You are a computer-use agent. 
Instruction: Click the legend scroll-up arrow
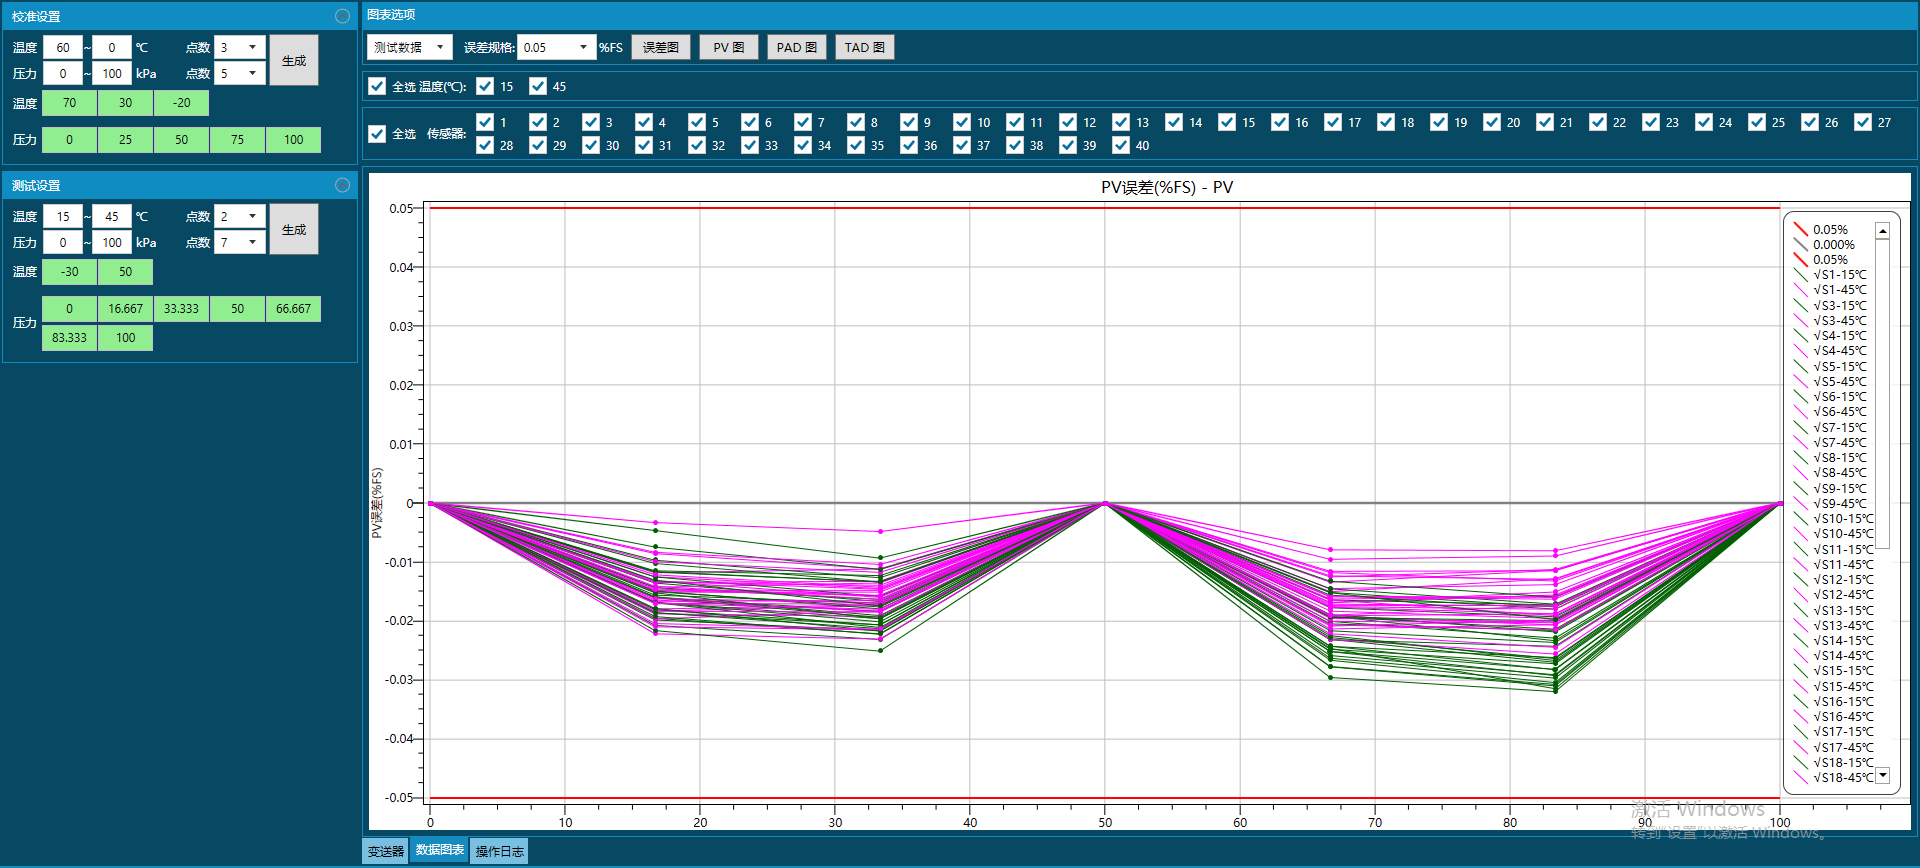(1882, 231)
